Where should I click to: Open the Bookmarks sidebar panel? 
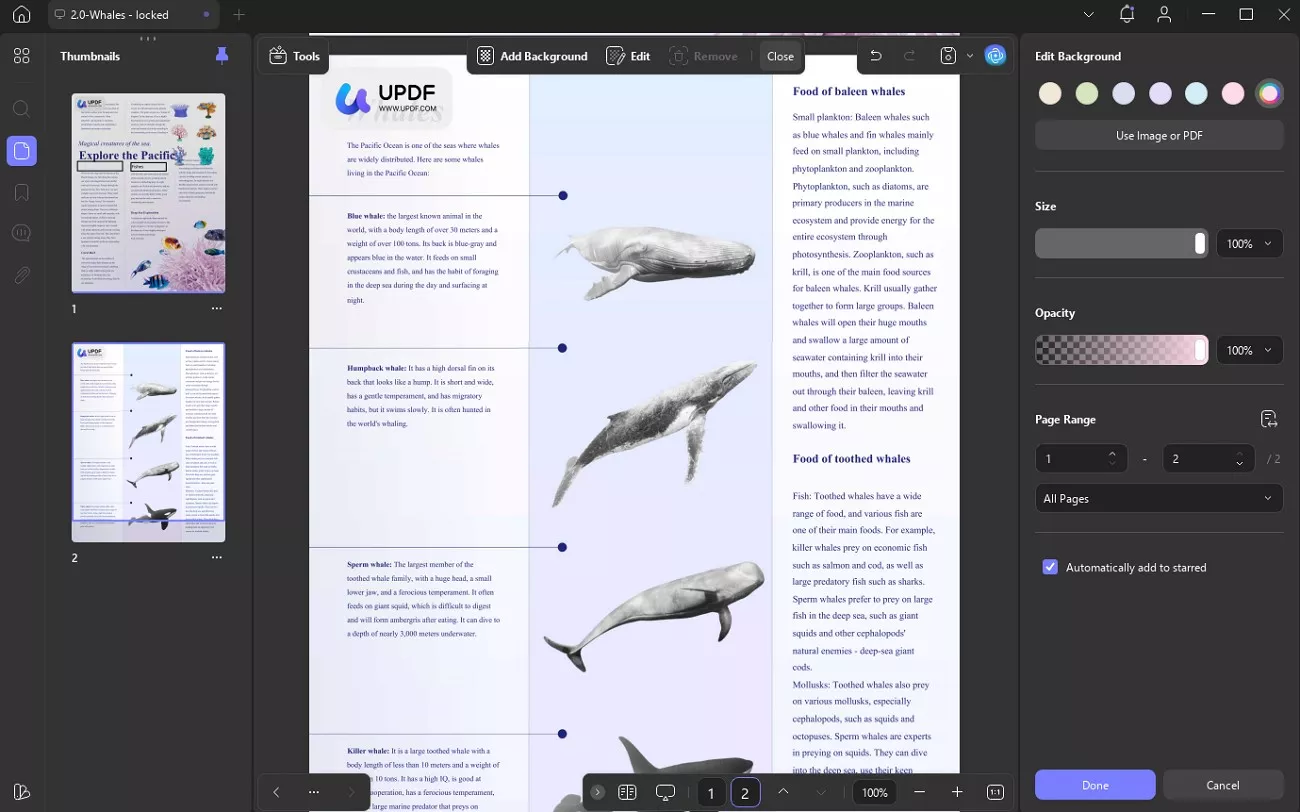click(x=22, y=192)
